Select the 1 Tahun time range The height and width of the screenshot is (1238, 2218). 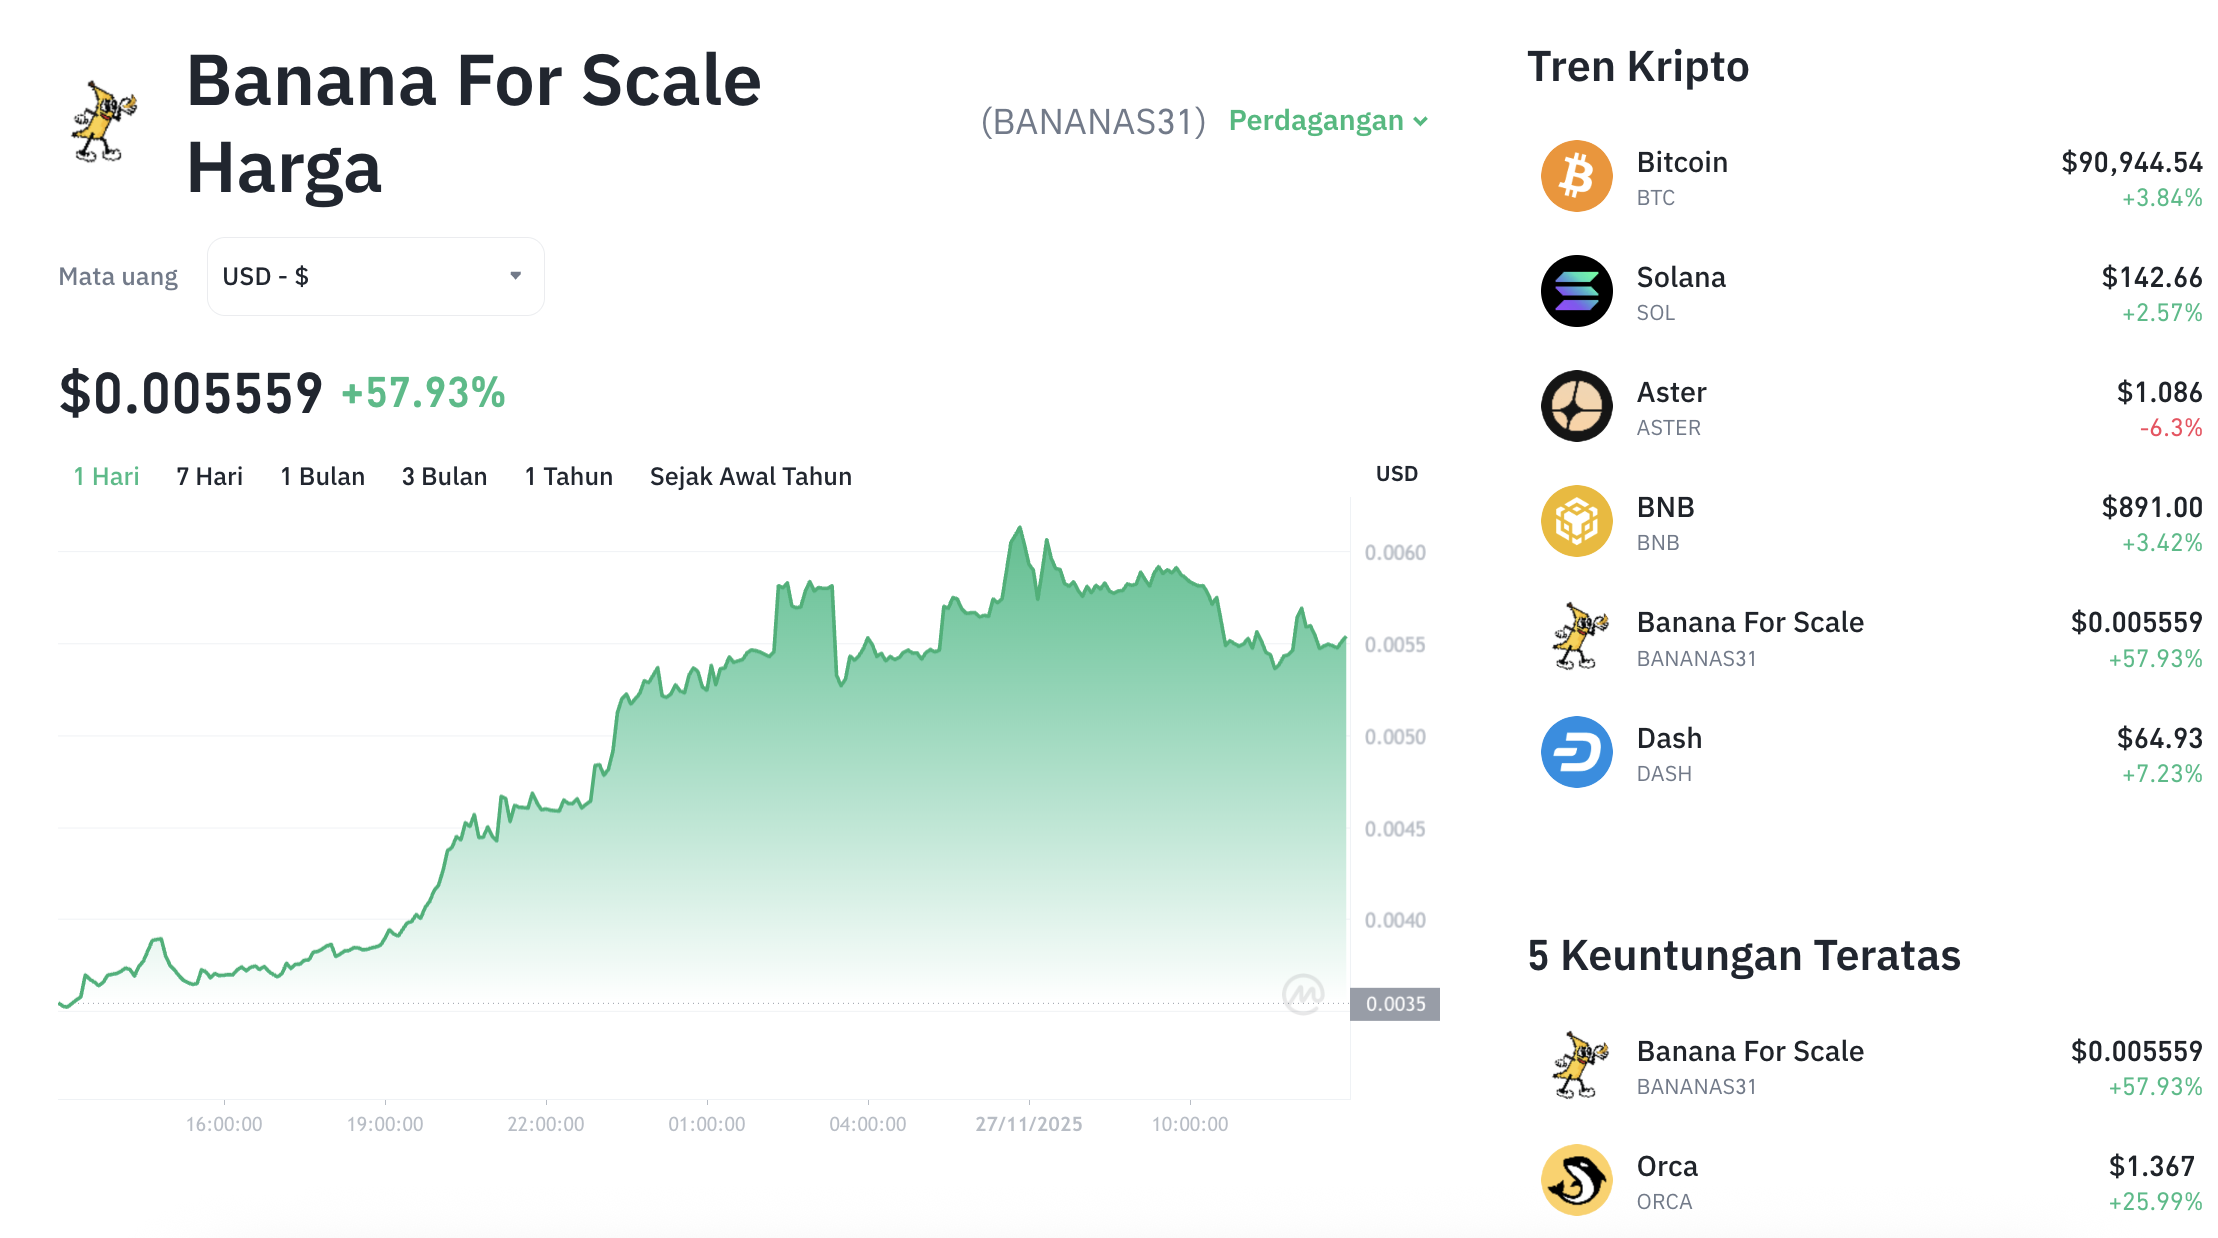(568, 476)
